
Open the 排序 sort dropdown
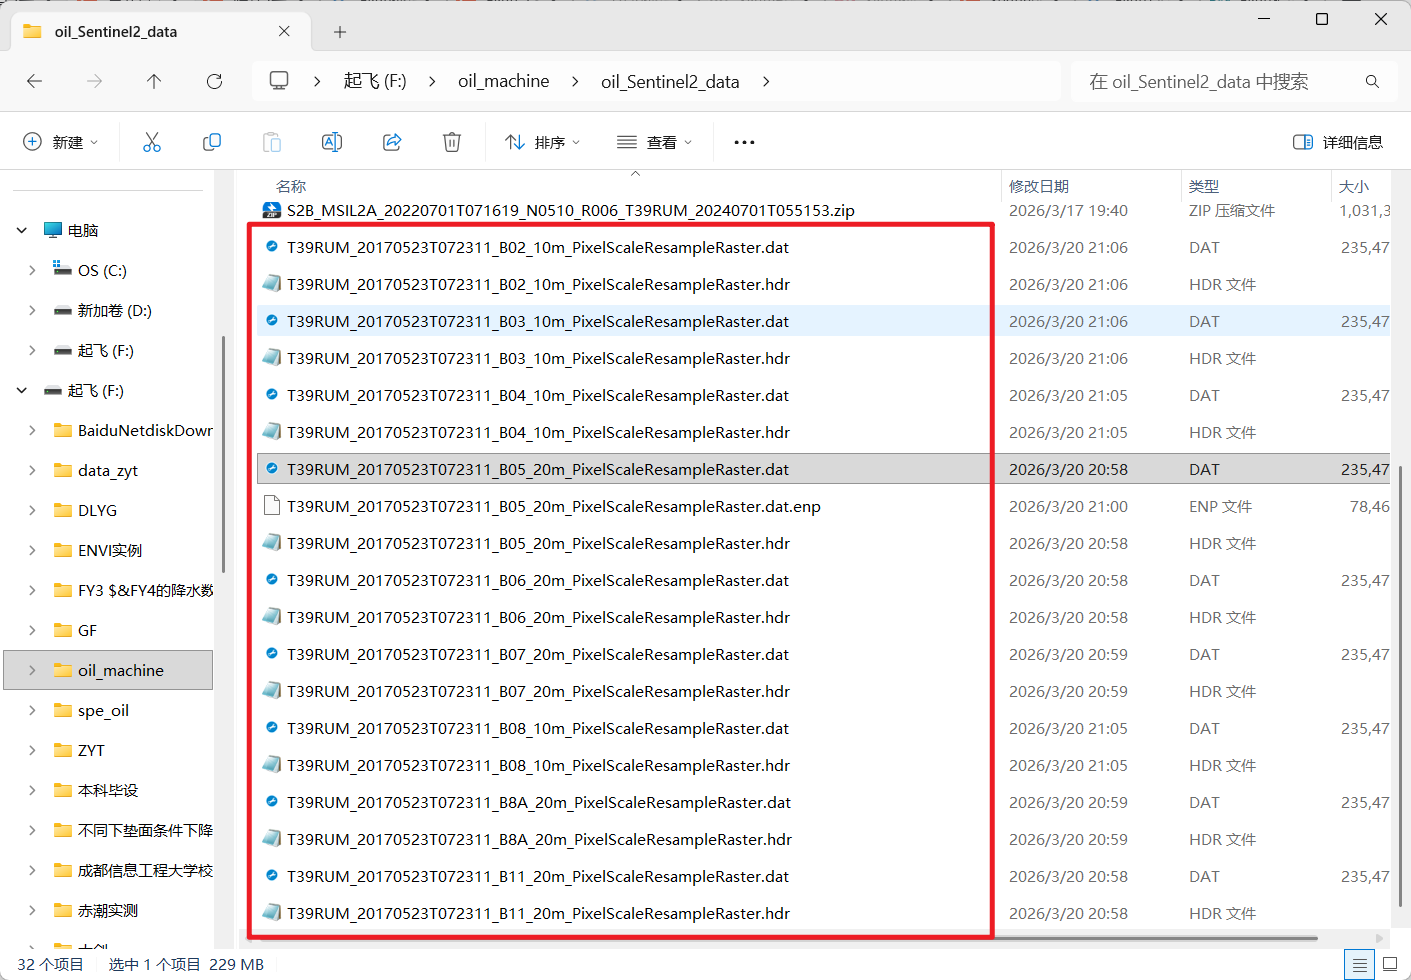[x=543, y=142]
